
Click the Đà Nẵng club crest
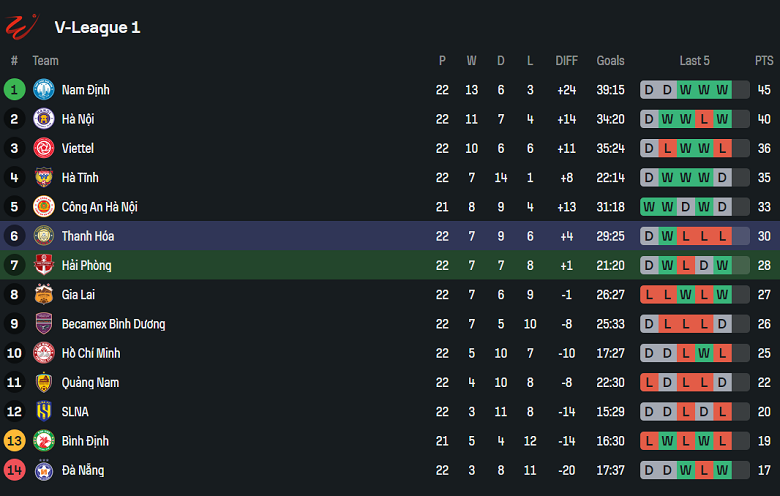[x=44, y=470]
